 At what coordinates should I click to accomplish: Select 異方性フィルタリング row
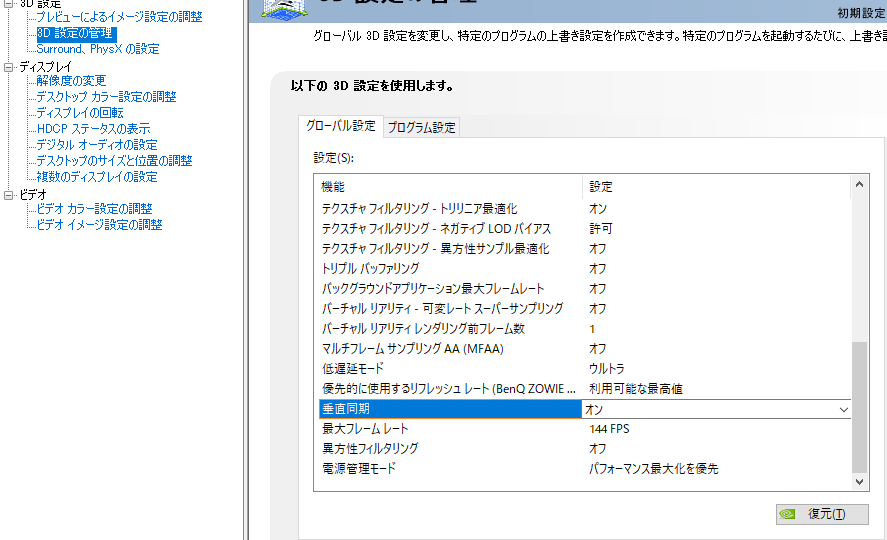[584, 448]
